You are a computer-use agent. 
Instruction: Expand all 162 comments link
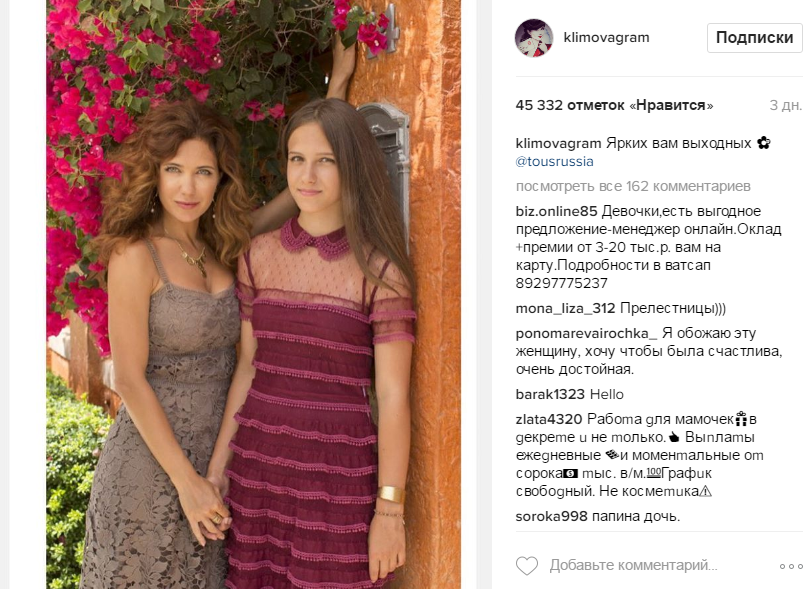(633, 186)
